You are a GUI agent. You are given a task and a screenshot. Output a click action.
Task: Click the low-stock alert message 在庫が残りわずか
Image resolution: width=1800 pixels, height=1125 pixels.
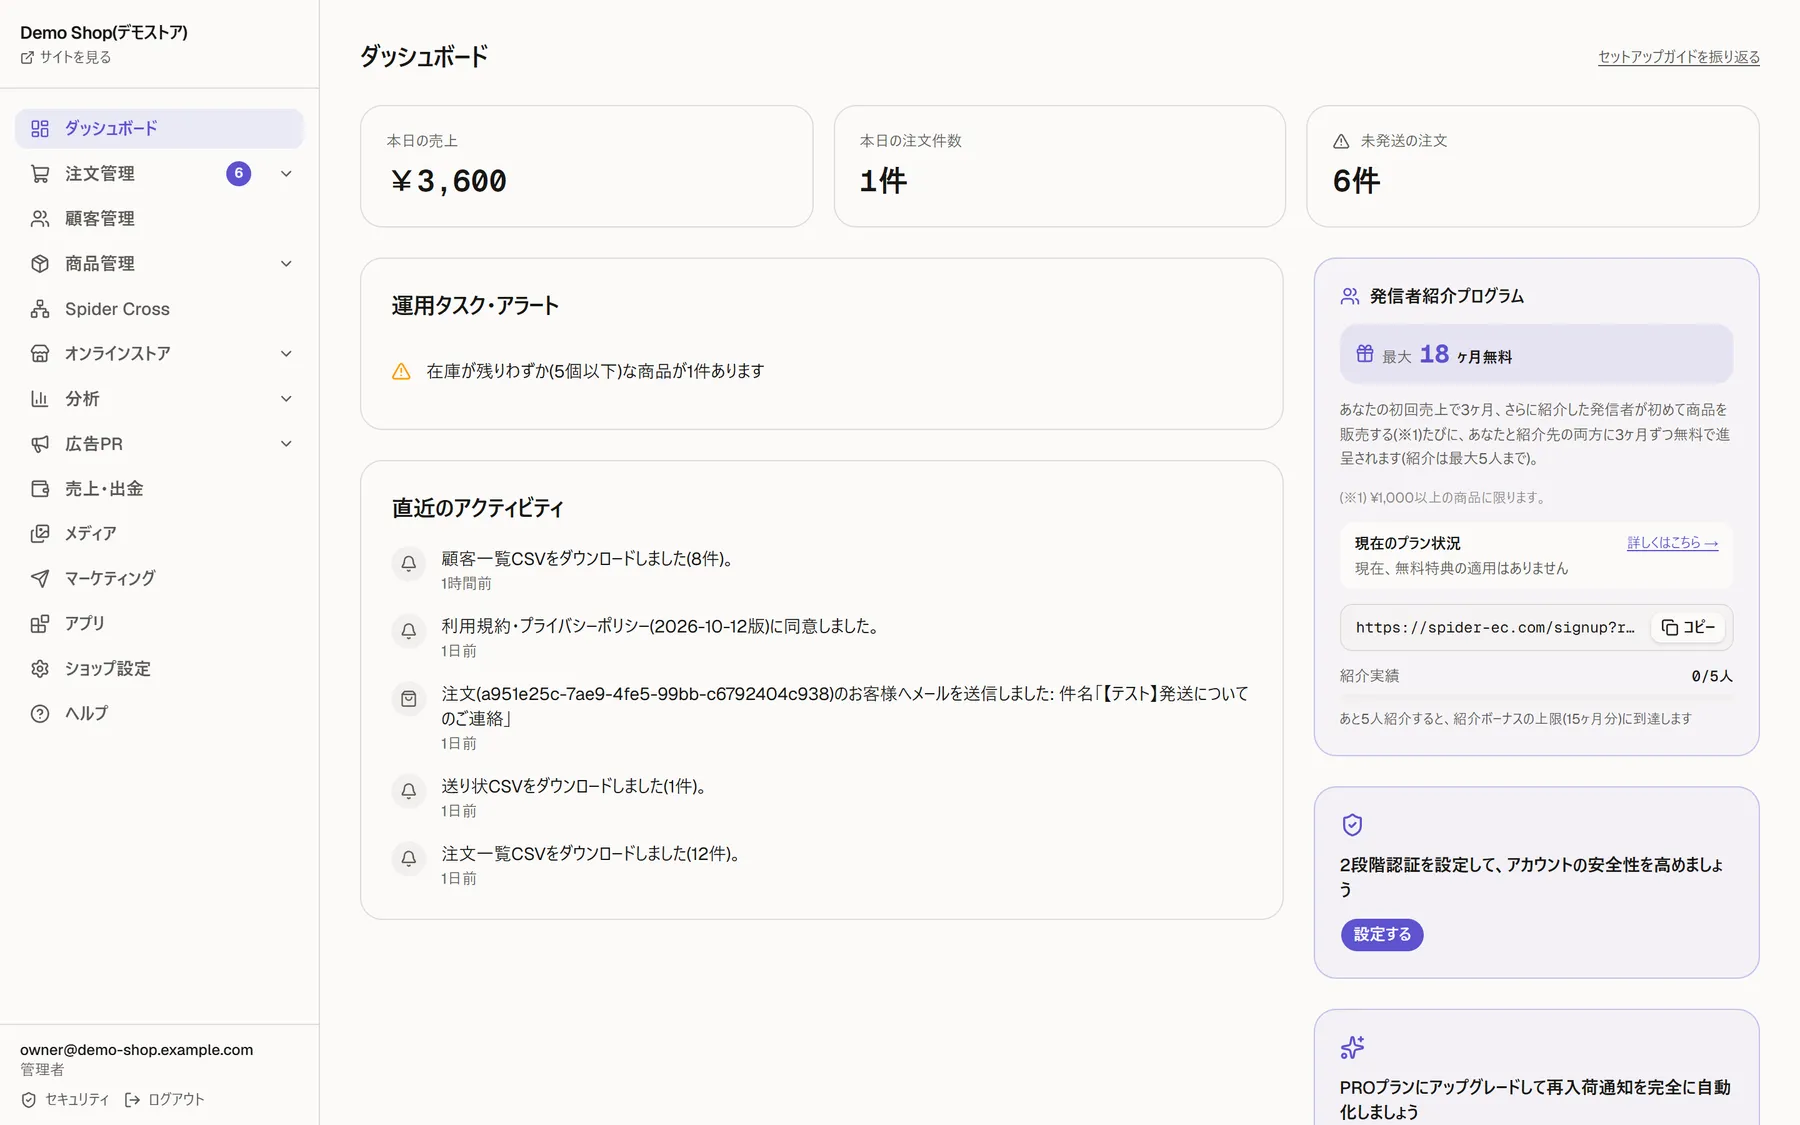pyautogui.click(x=595, y=372)
